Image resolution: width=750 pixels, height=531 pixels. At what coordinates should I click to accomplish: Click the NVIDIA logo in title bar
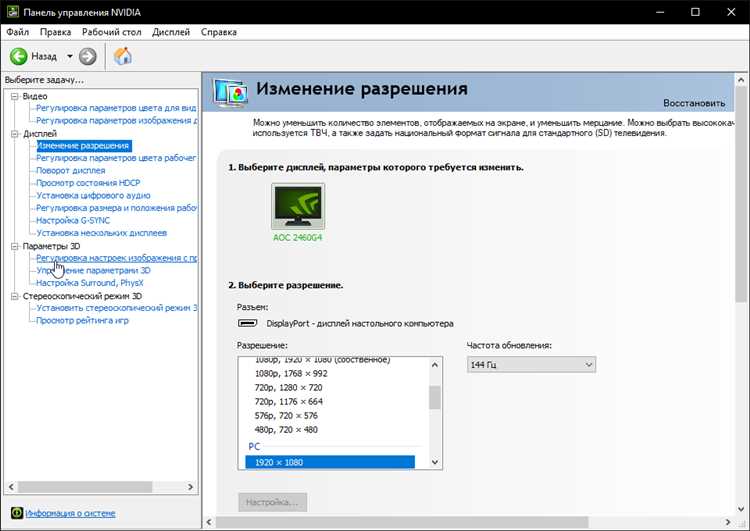click(x=12, y=11)
